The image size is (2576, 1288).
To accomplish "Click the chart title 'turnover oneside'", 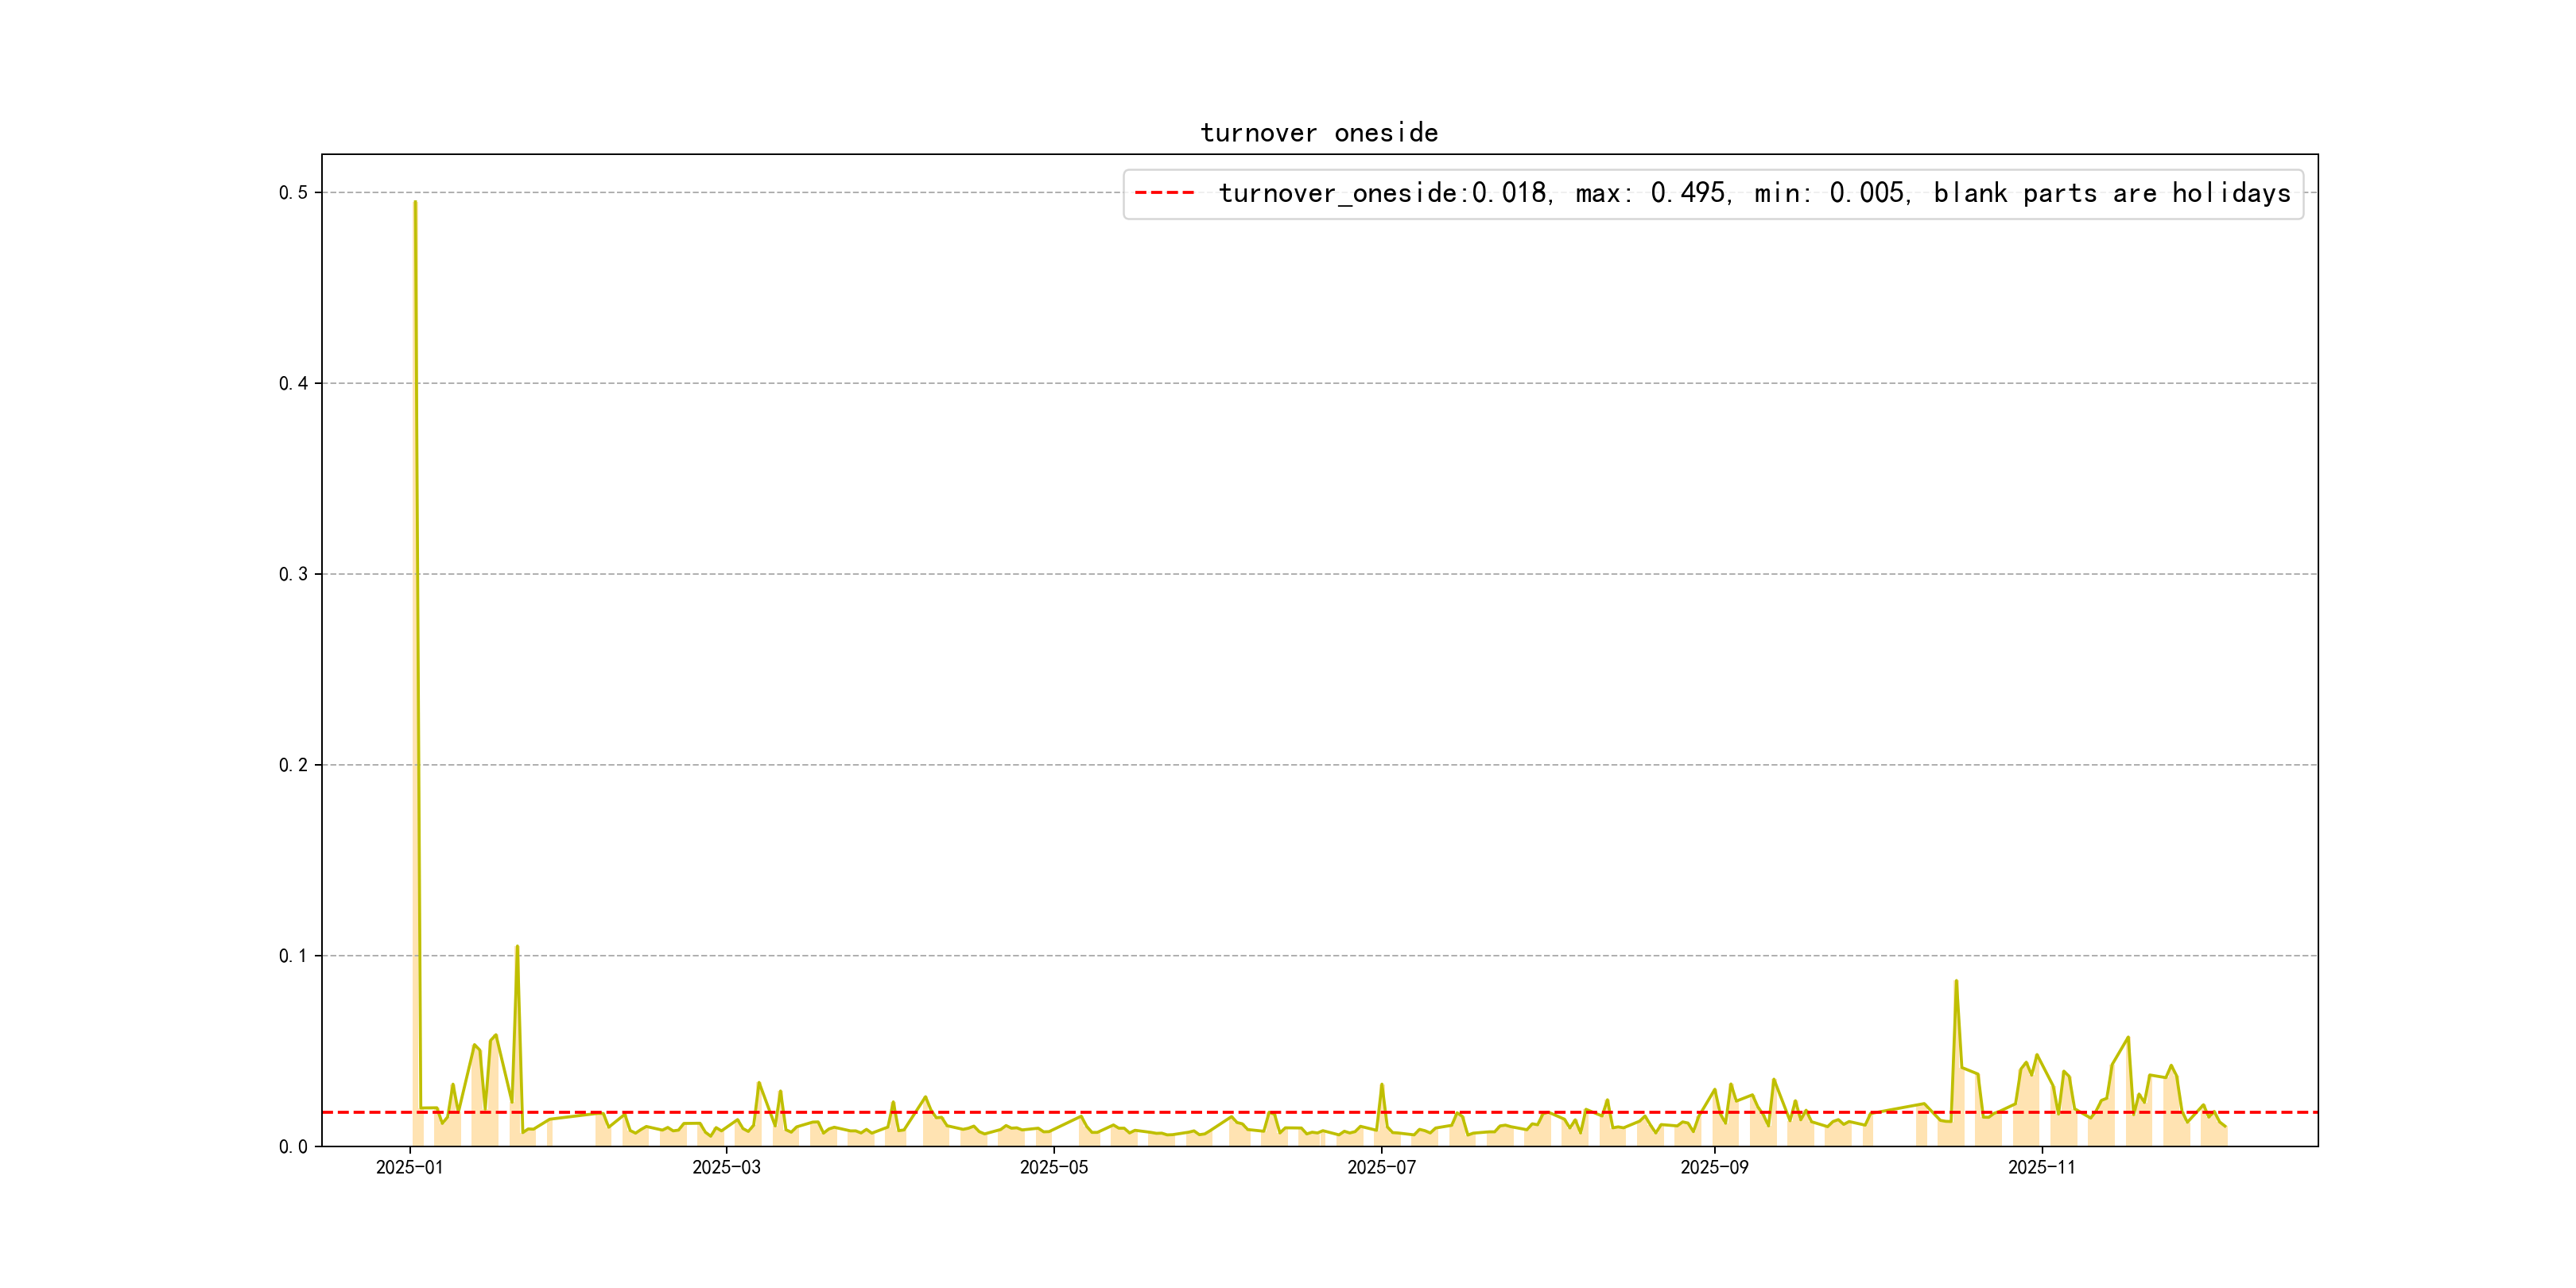I will (1318, 133).
